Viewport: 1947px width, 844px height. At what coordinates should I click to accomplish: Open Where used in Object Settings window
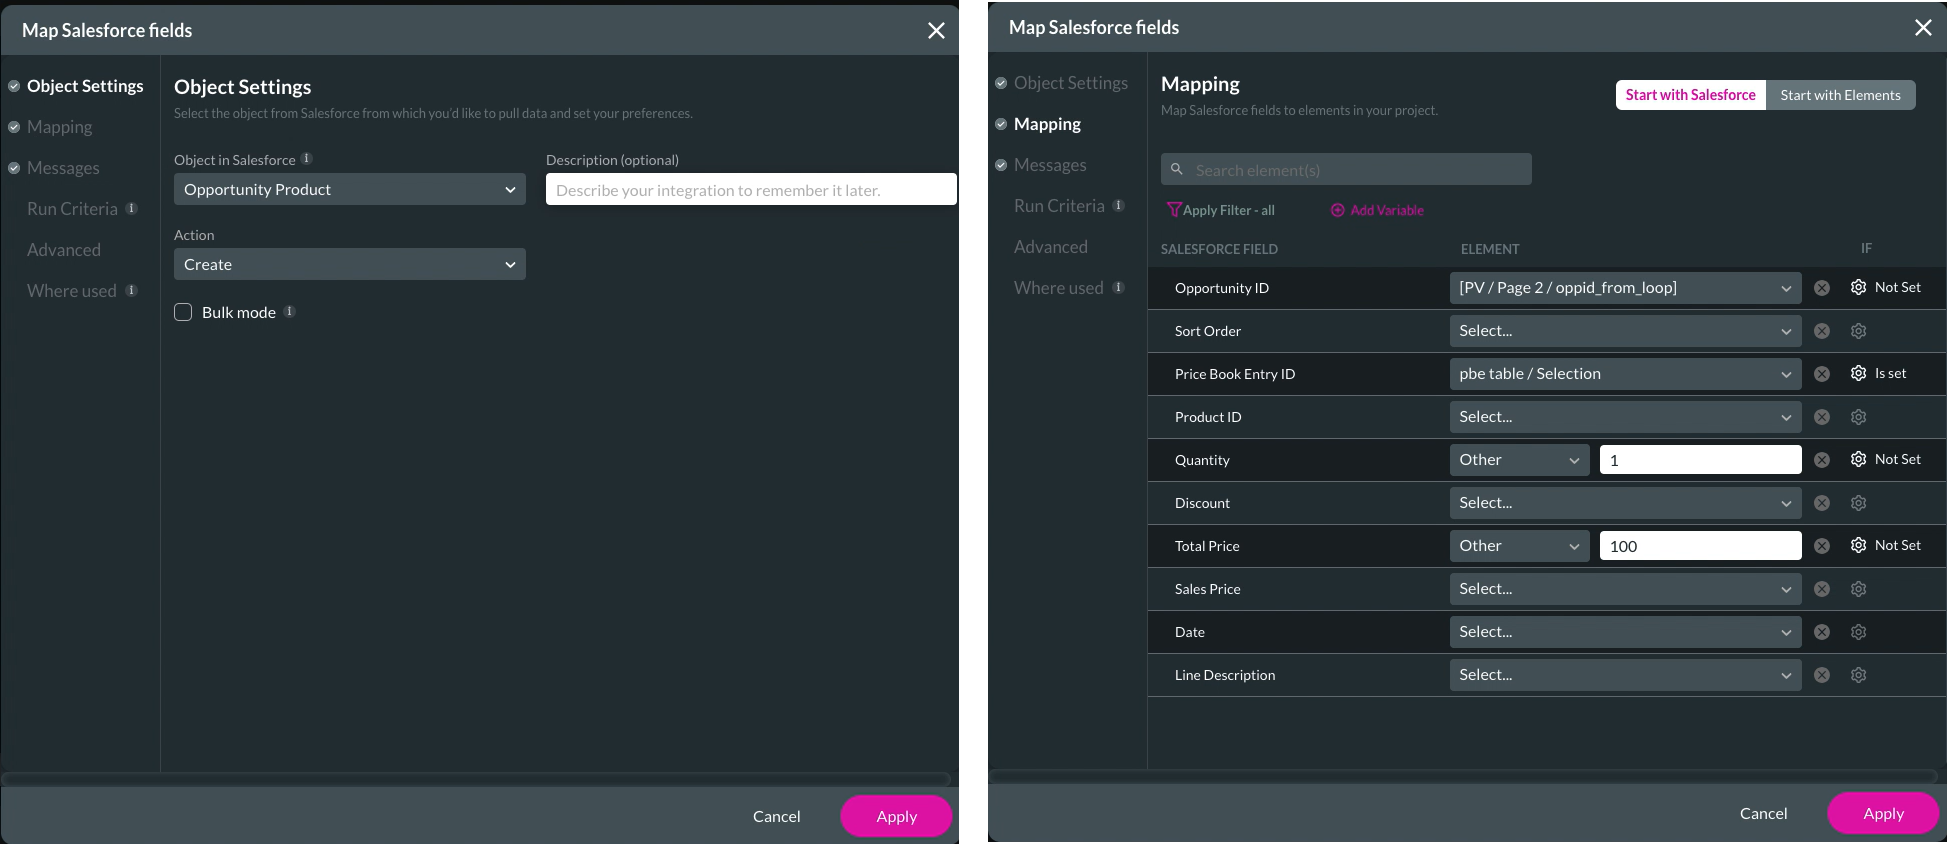(72, 291)
